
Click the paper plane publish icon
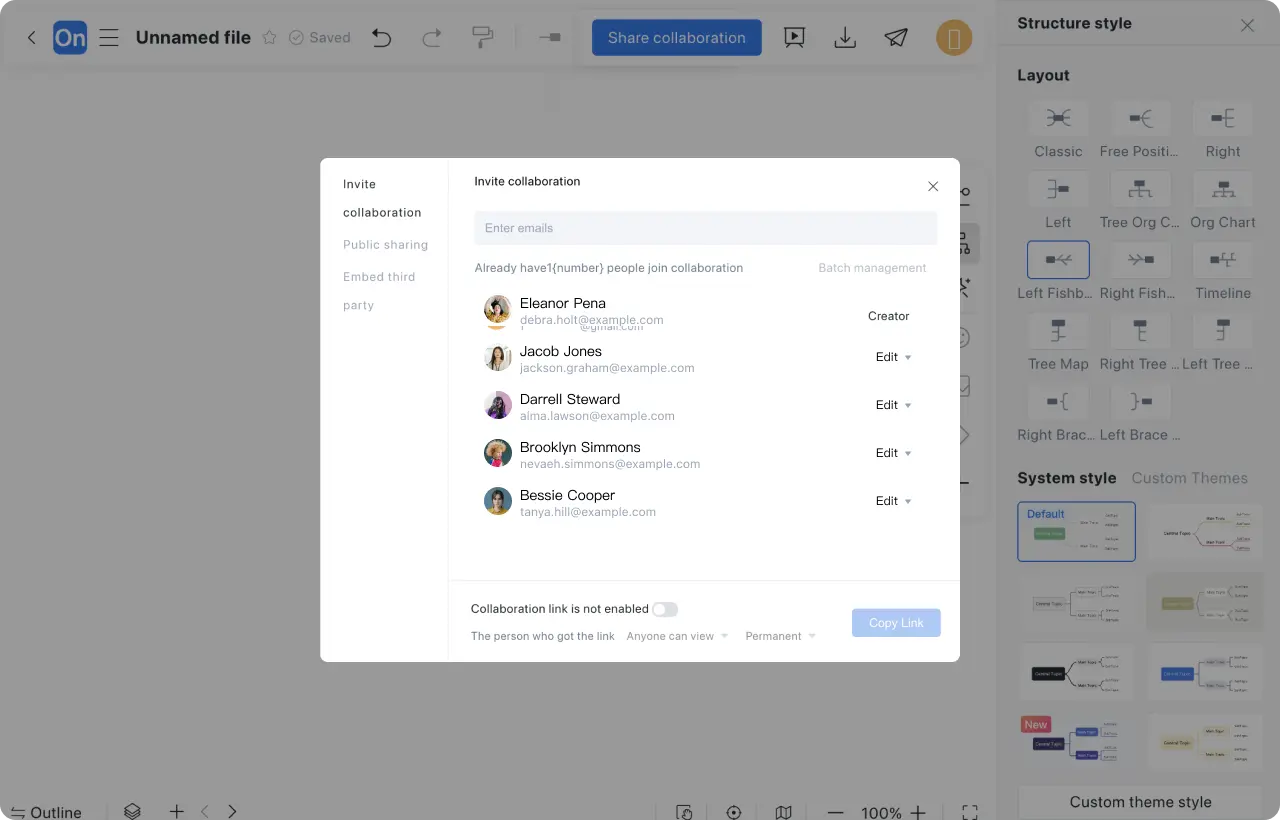896,38
